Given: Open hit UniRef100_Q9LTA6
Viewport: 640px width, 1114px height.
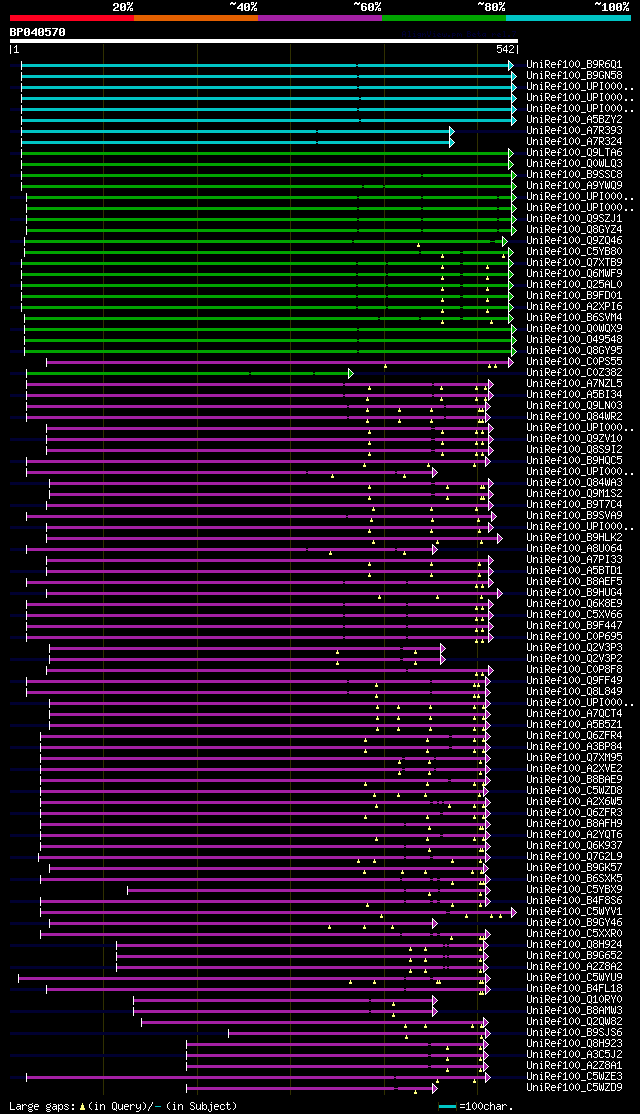Looking at the screenshot, I should (x=575, y=152).
